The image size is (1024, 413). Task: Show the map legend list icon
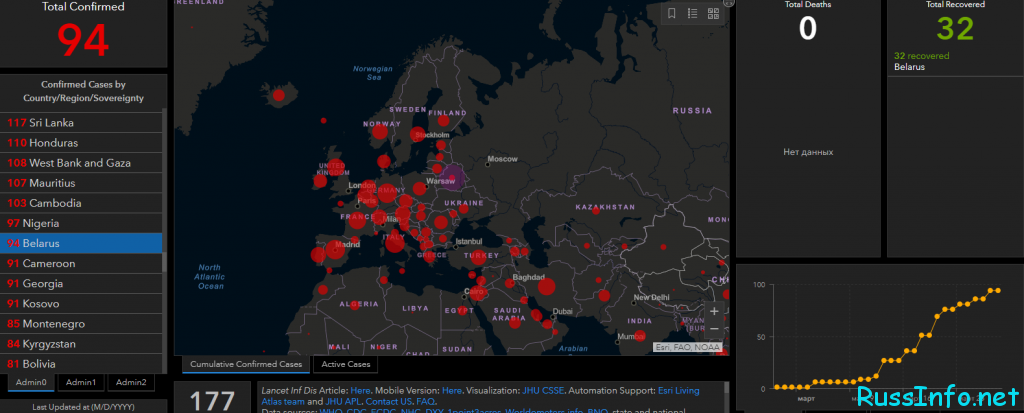(x=693, y=13)
